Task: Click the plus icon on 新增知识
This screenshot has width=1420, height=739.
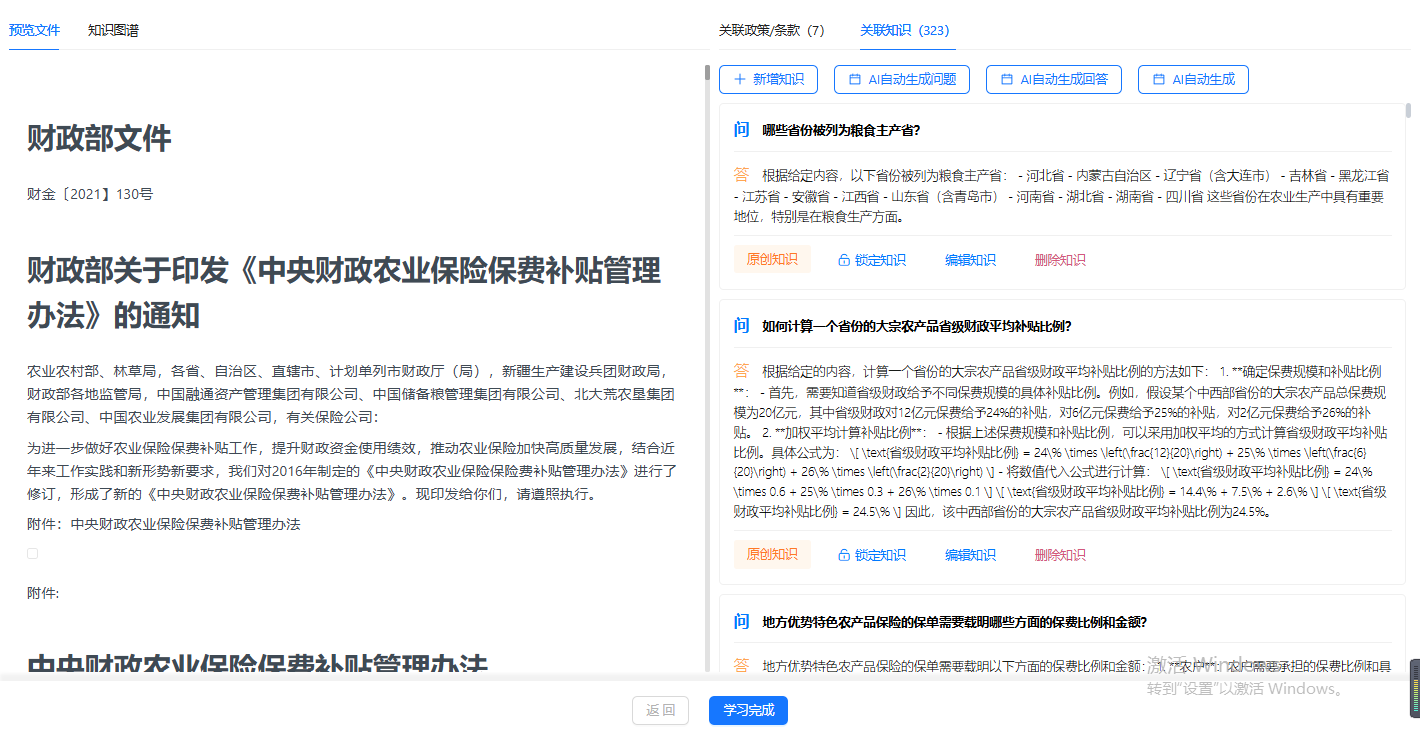Action: 740,79
